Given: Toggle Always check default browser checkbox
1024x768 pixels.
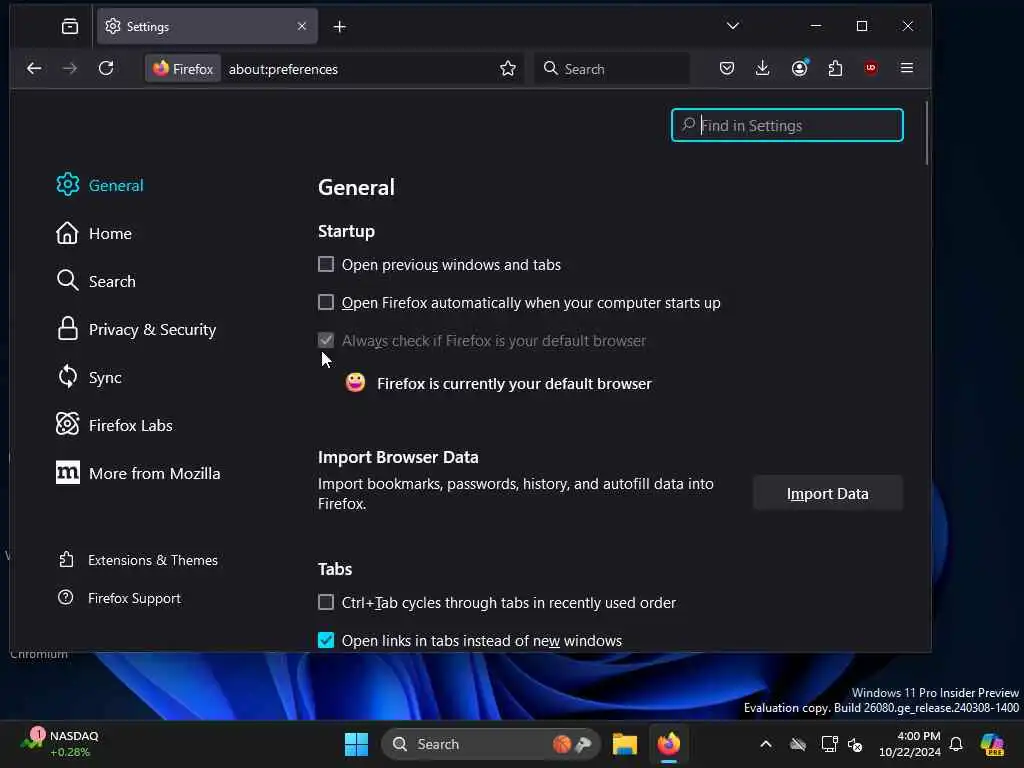Looking at the screenshot, I should coord(326,340).
